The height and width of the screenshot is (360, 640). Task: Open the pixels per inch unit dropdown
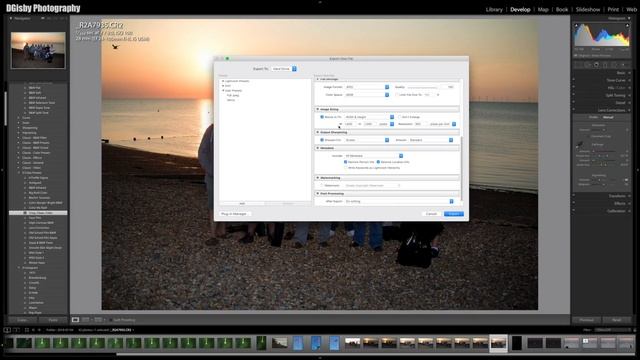coord(442,124)
